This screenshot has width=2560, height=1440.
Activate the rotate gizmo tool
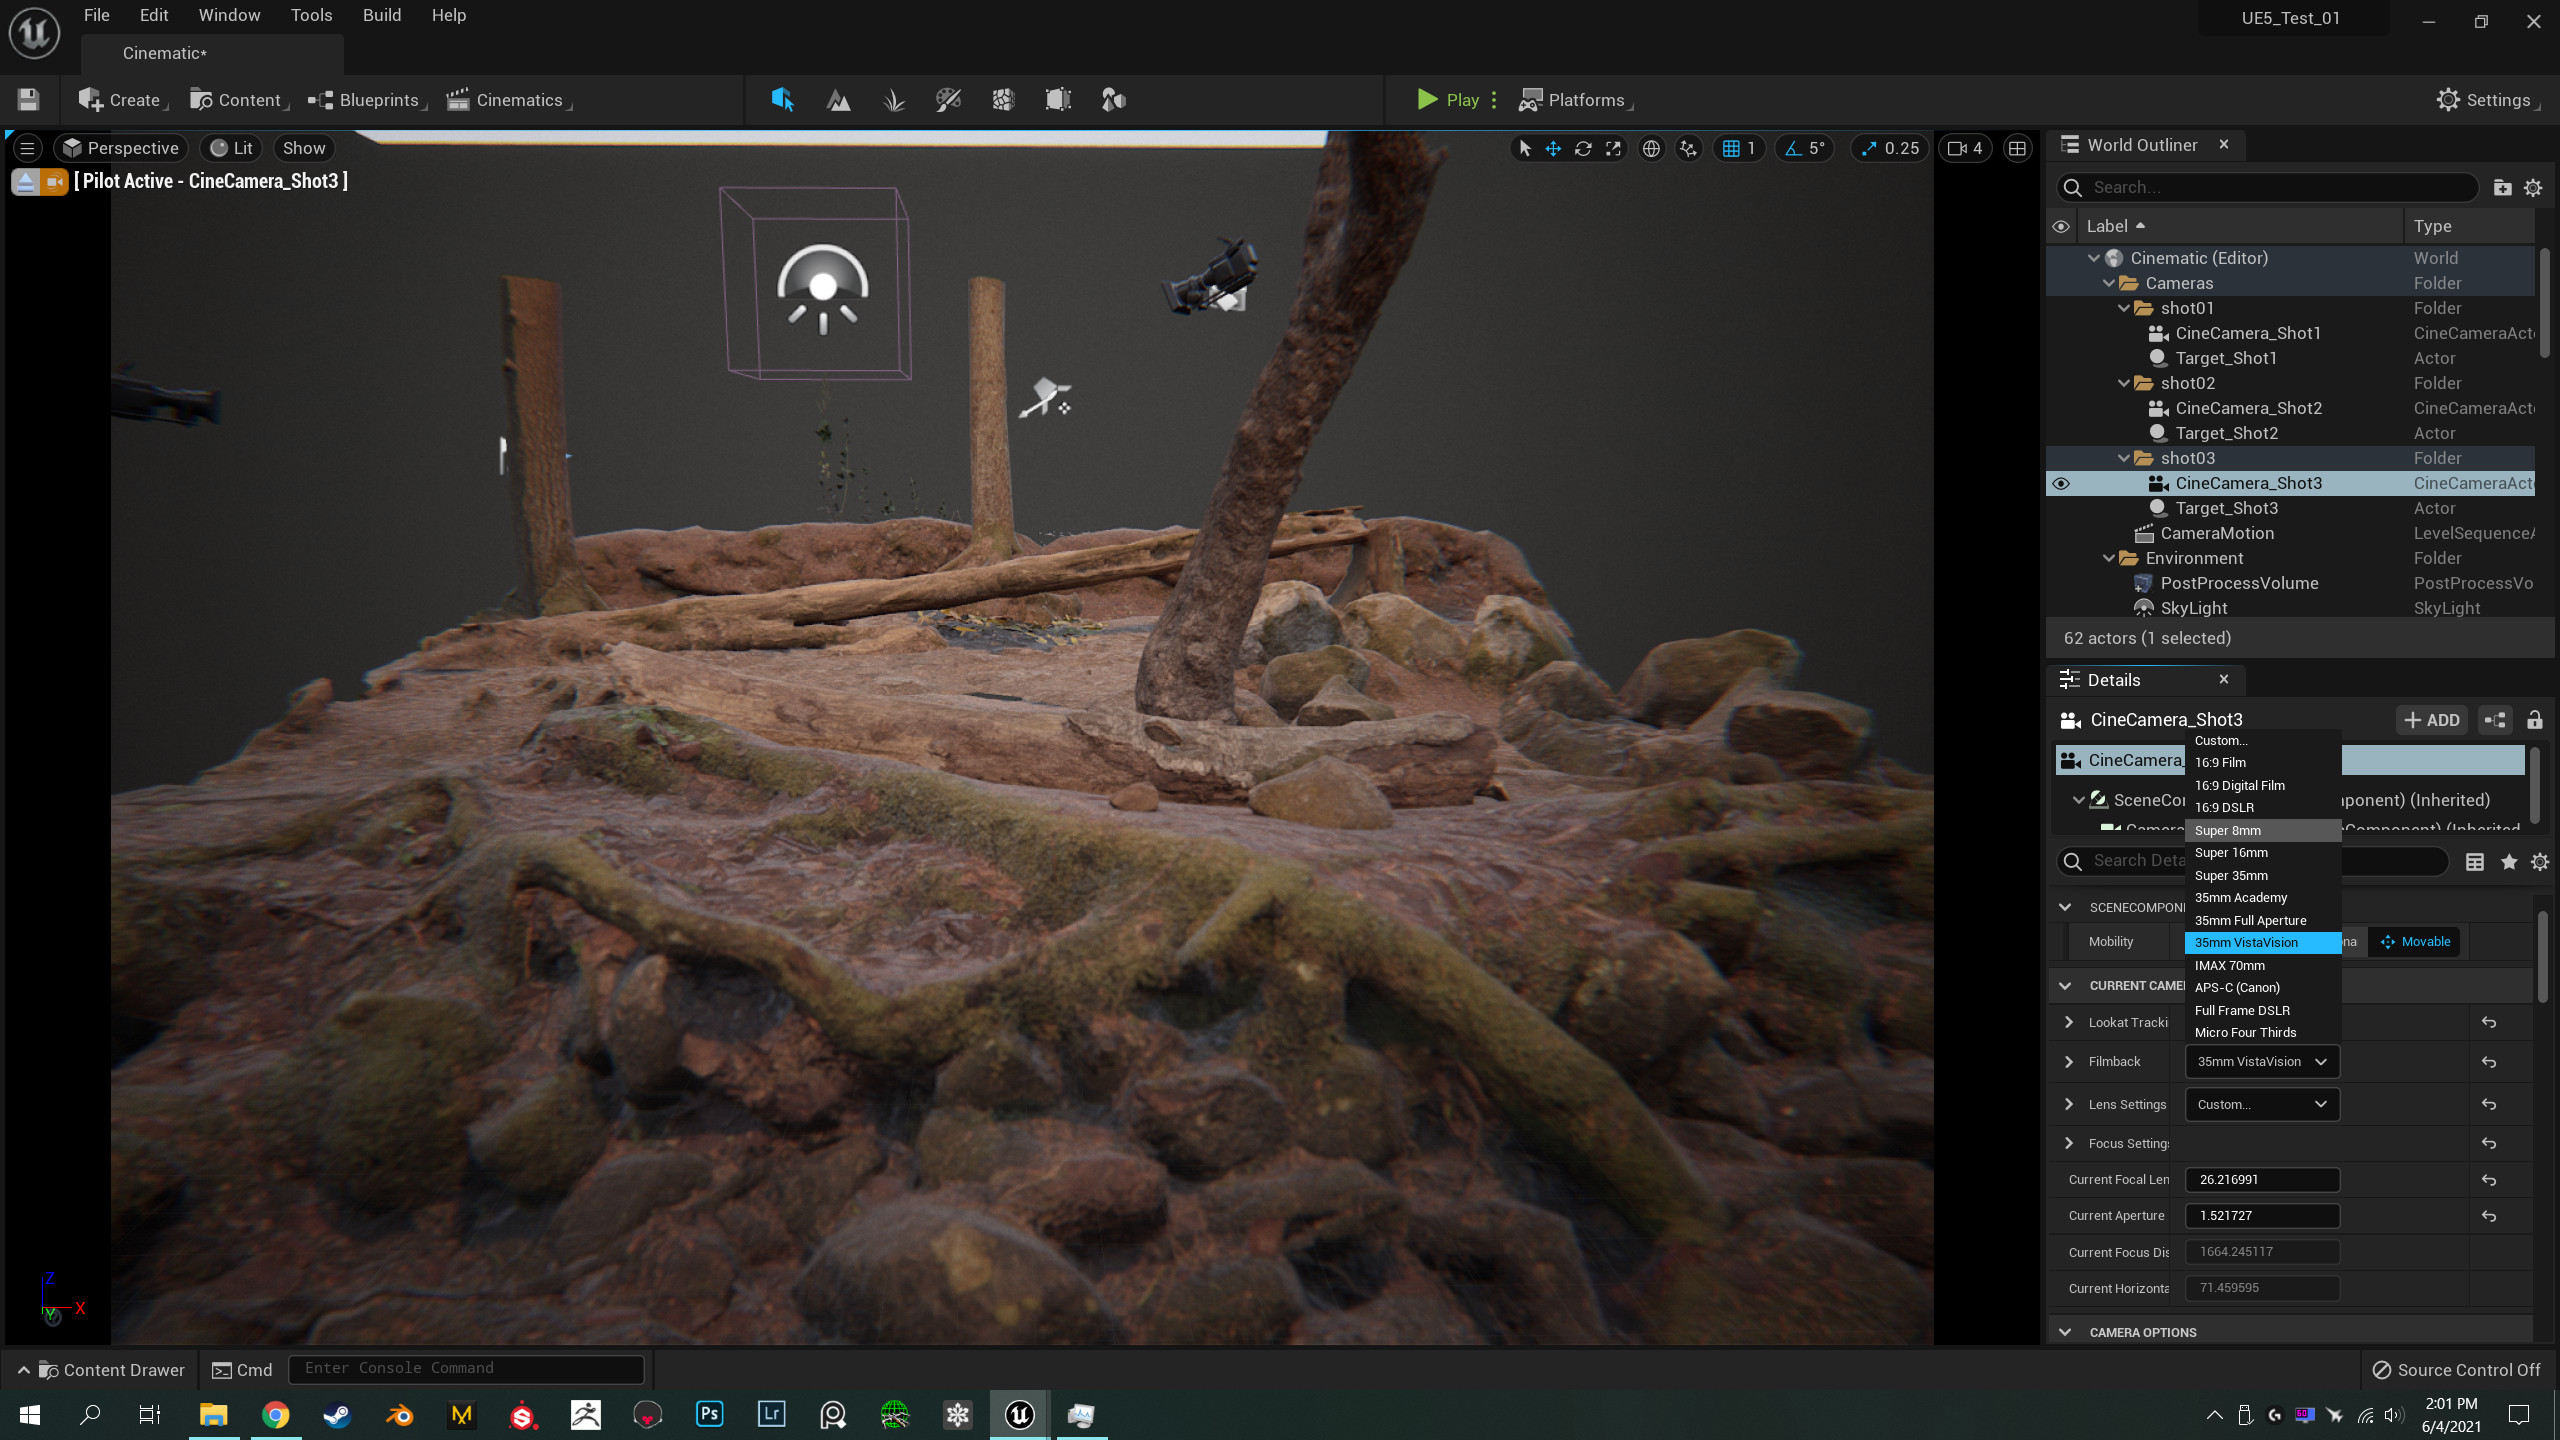pos(1583,148)
